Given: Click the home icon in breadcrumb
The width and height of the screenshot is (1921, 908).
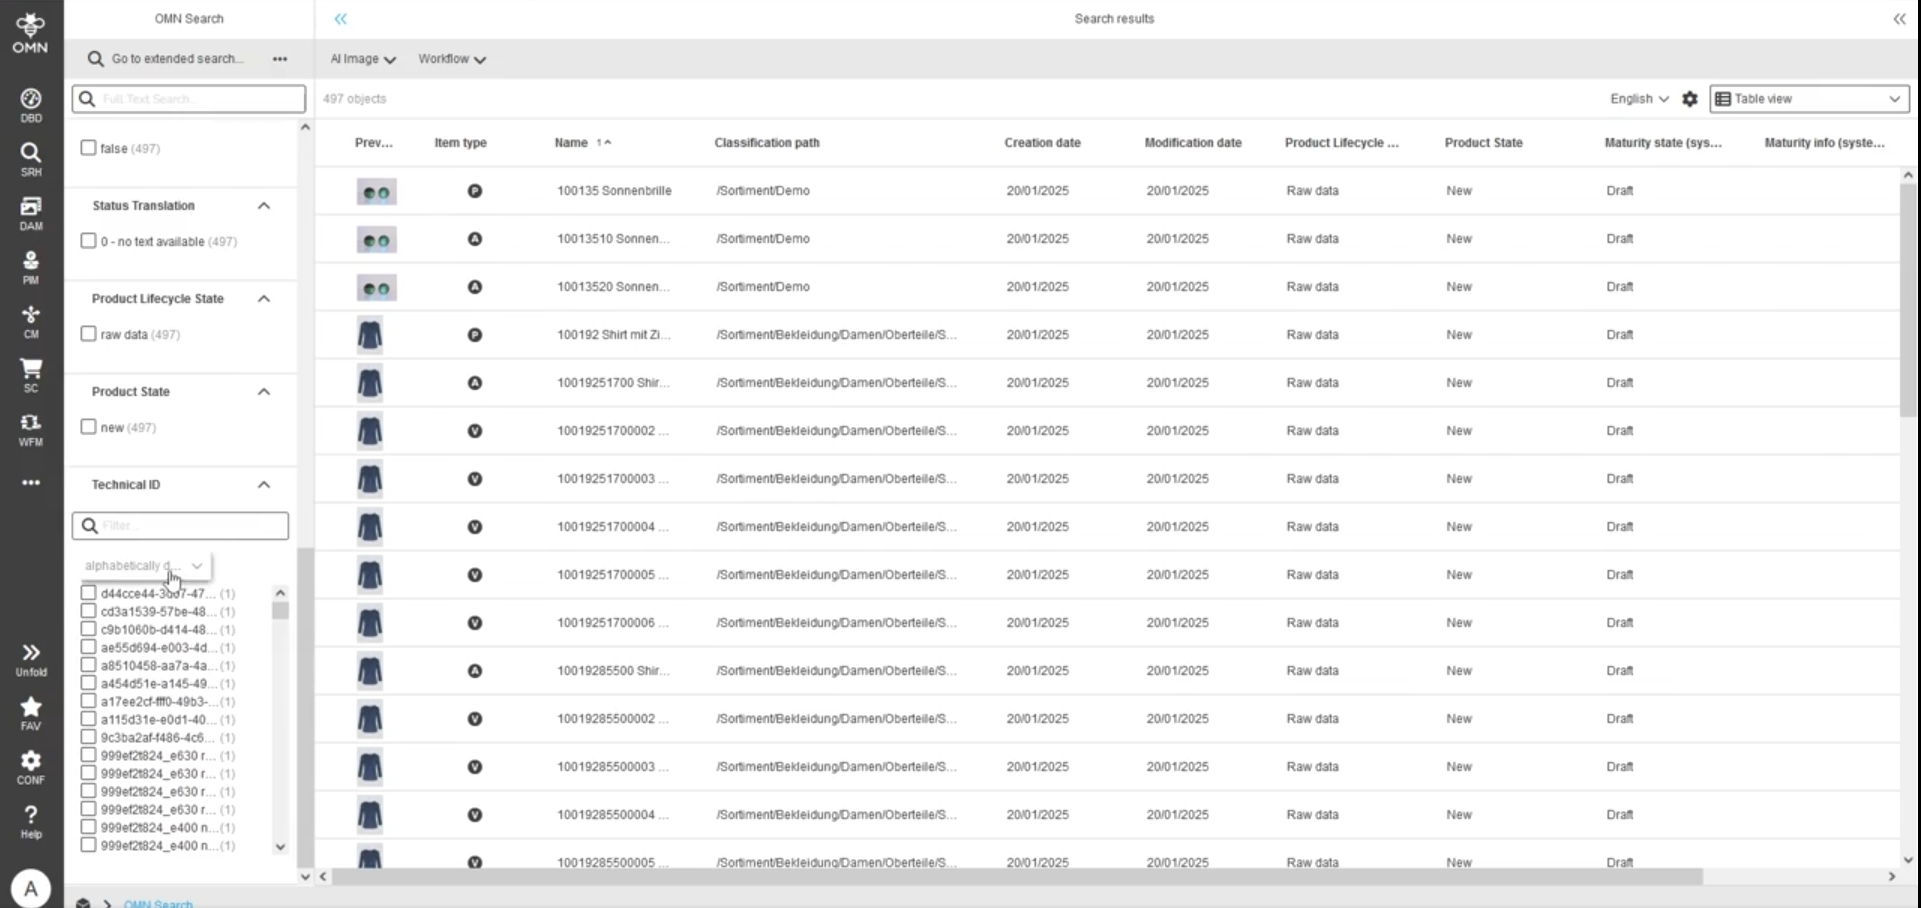Looking at the screenshot, I should pos(83,903).
